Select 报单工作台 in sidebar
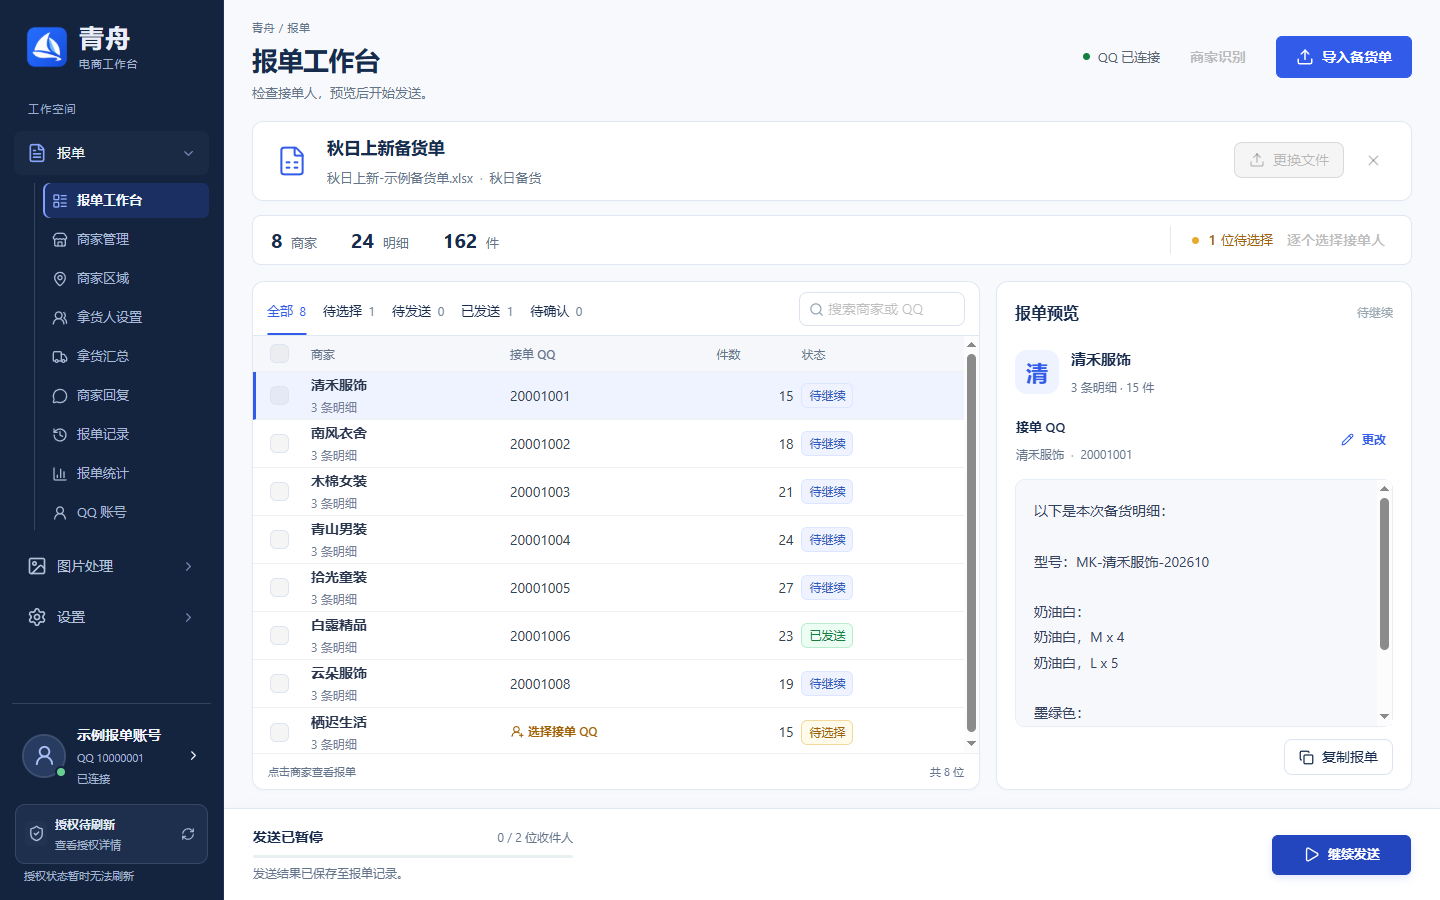 click(126, 200)
